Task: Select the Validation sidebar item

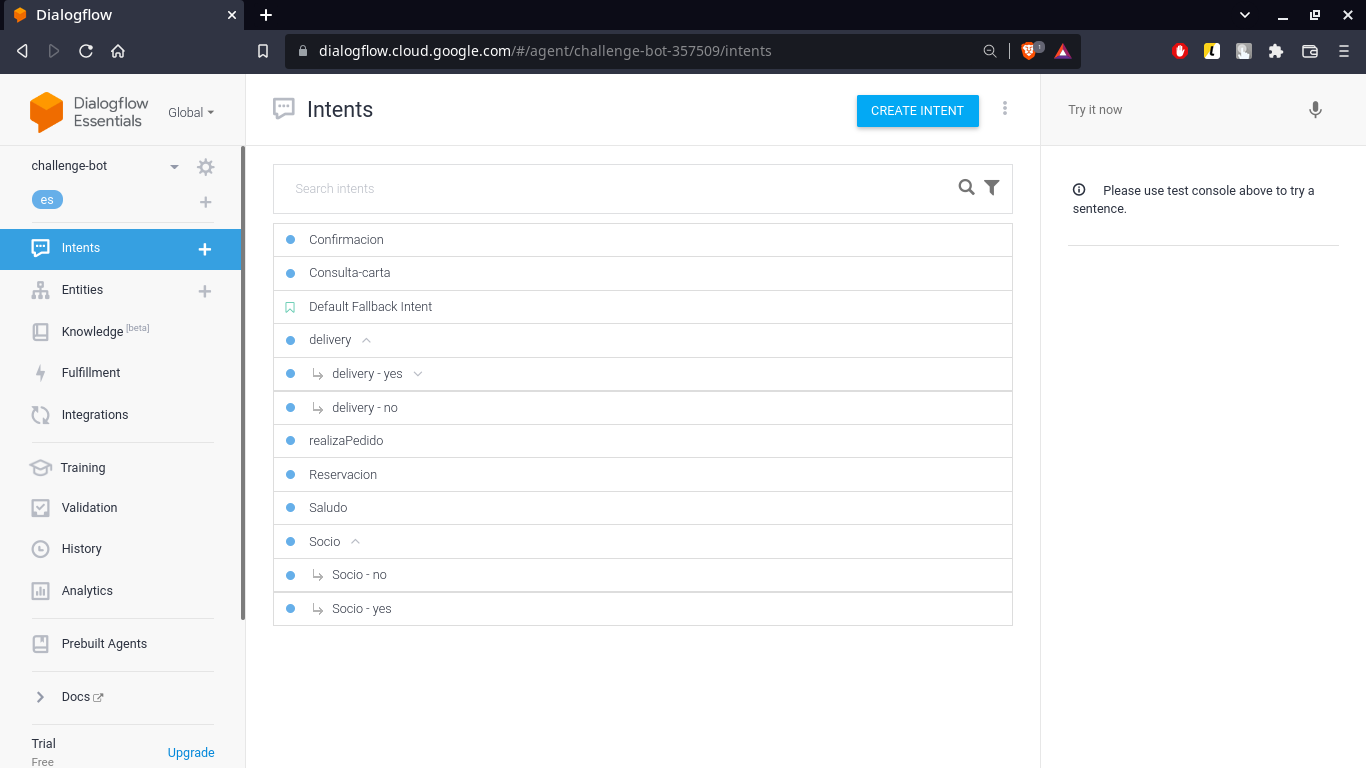Action: (x=40, y=507)
